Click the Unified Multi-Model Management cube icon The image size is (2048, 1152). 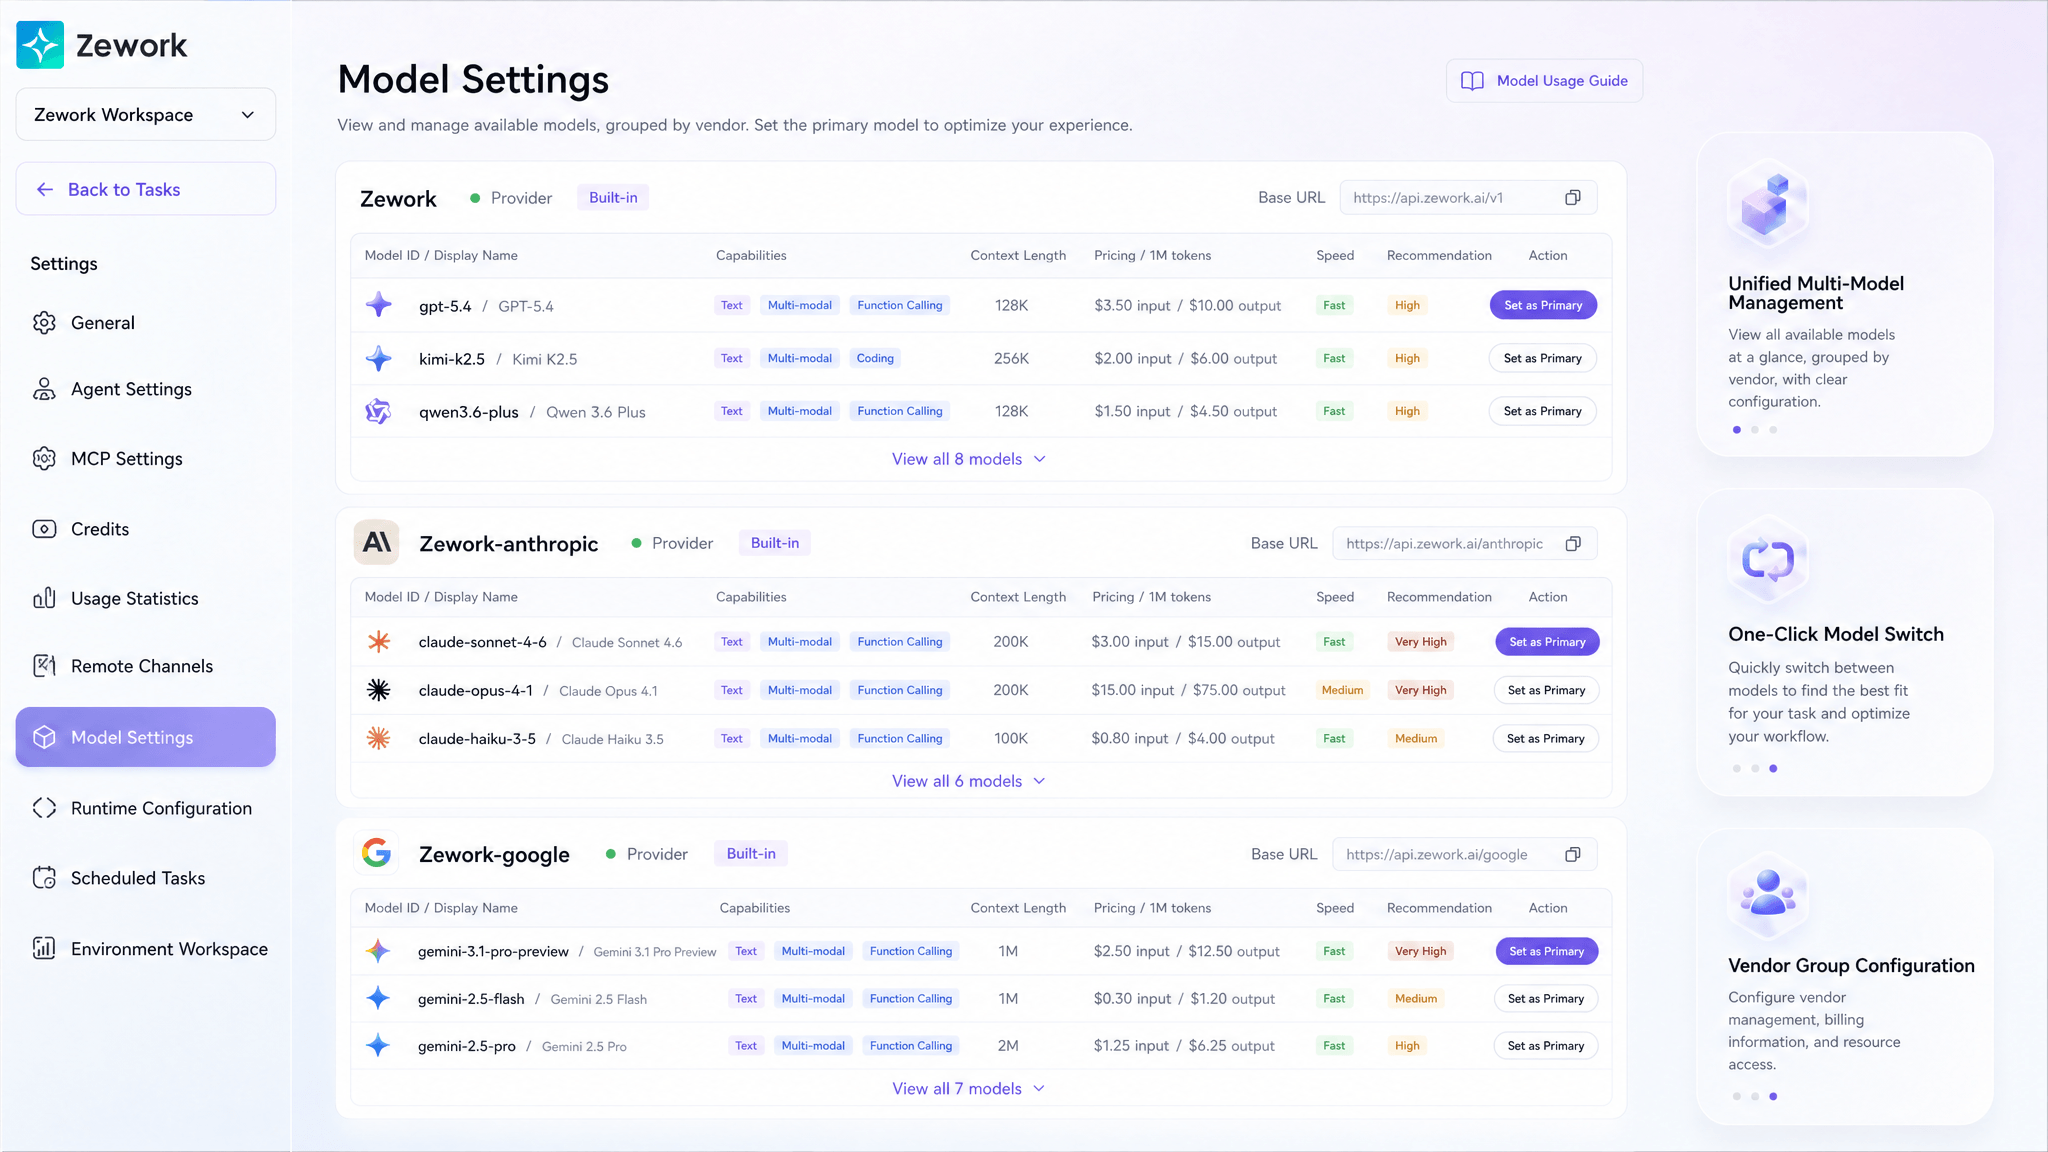(1768, 205)
